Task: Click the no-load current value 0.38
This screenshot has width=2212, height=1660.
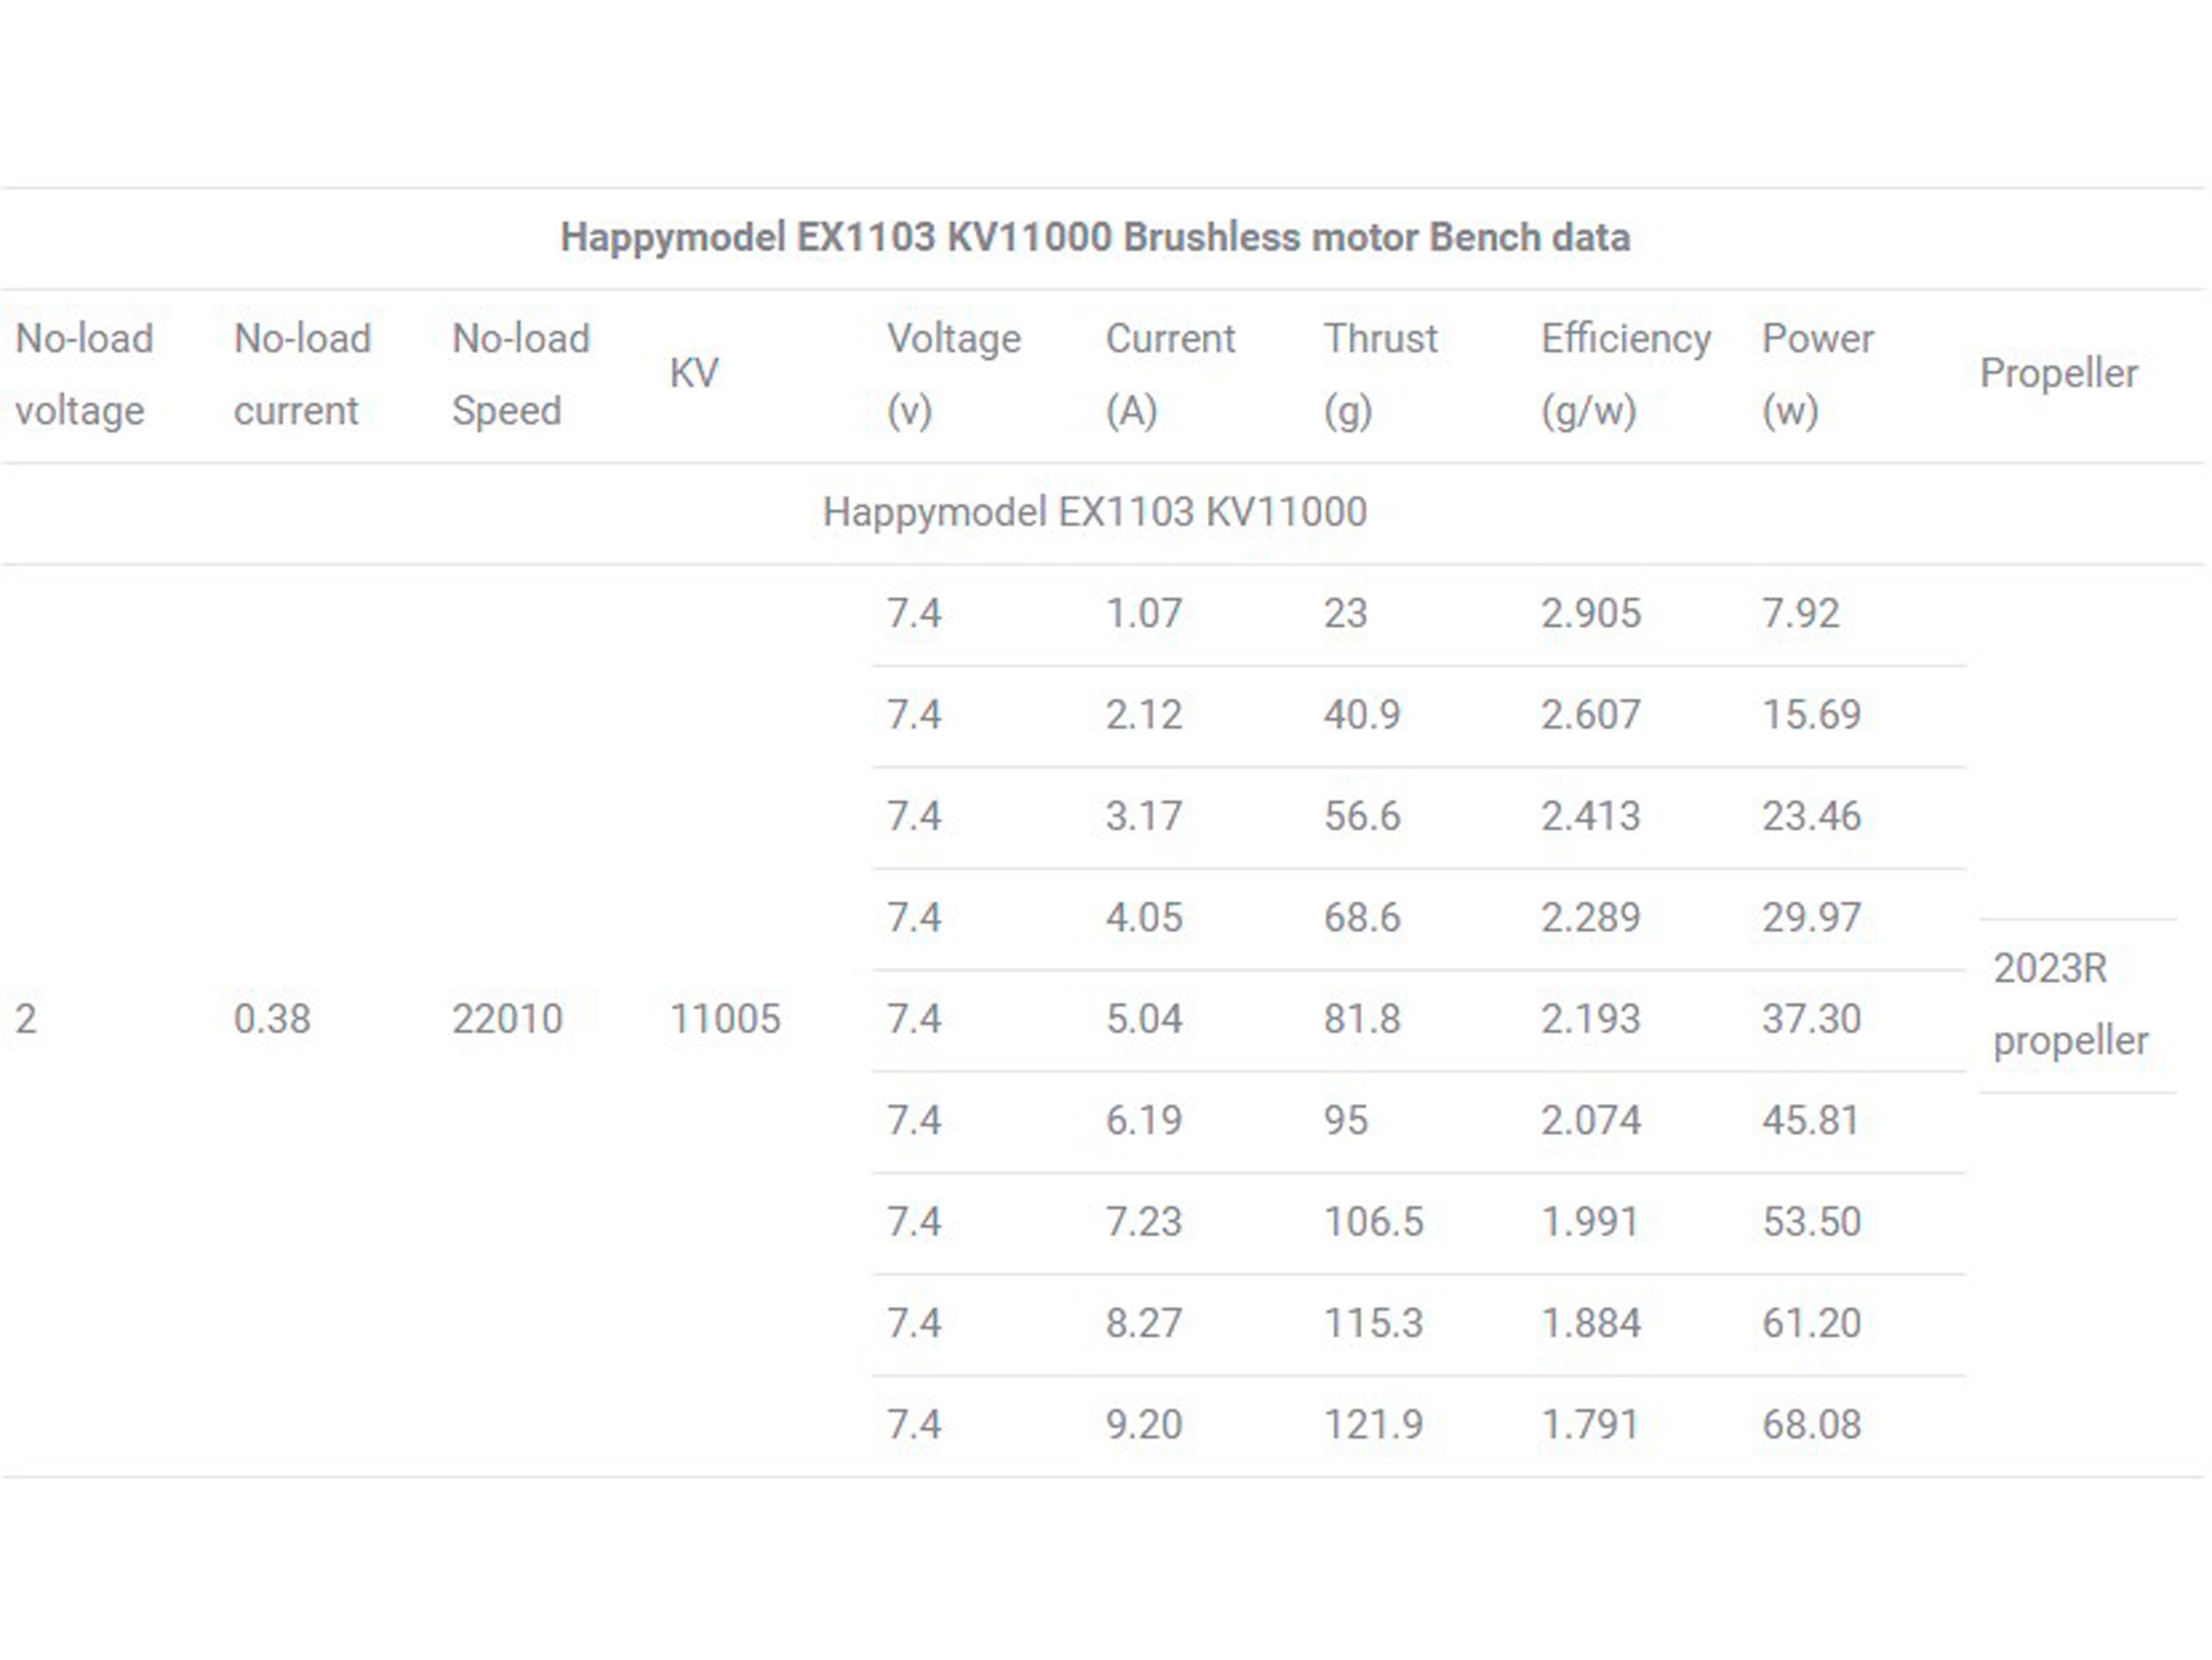Action: (272, 1019)
